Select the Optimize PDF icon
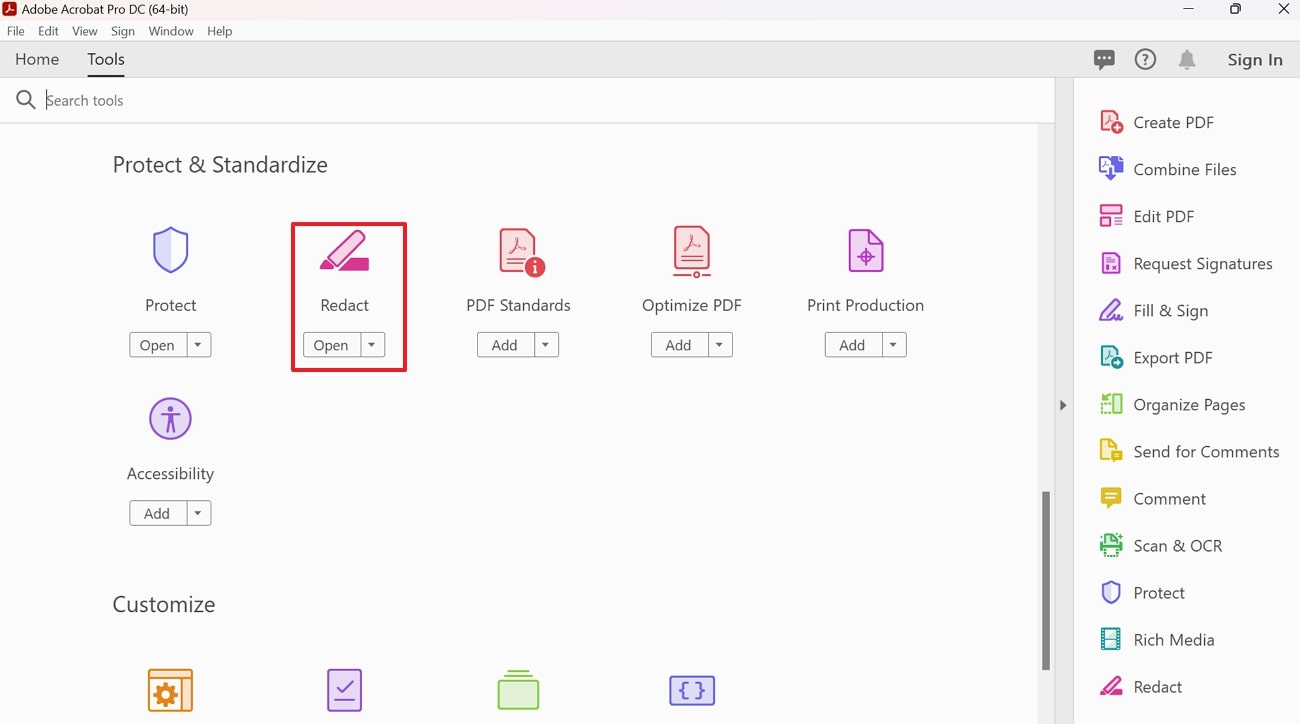This screenshot has width=1300, height=724. tap(692, 252)
